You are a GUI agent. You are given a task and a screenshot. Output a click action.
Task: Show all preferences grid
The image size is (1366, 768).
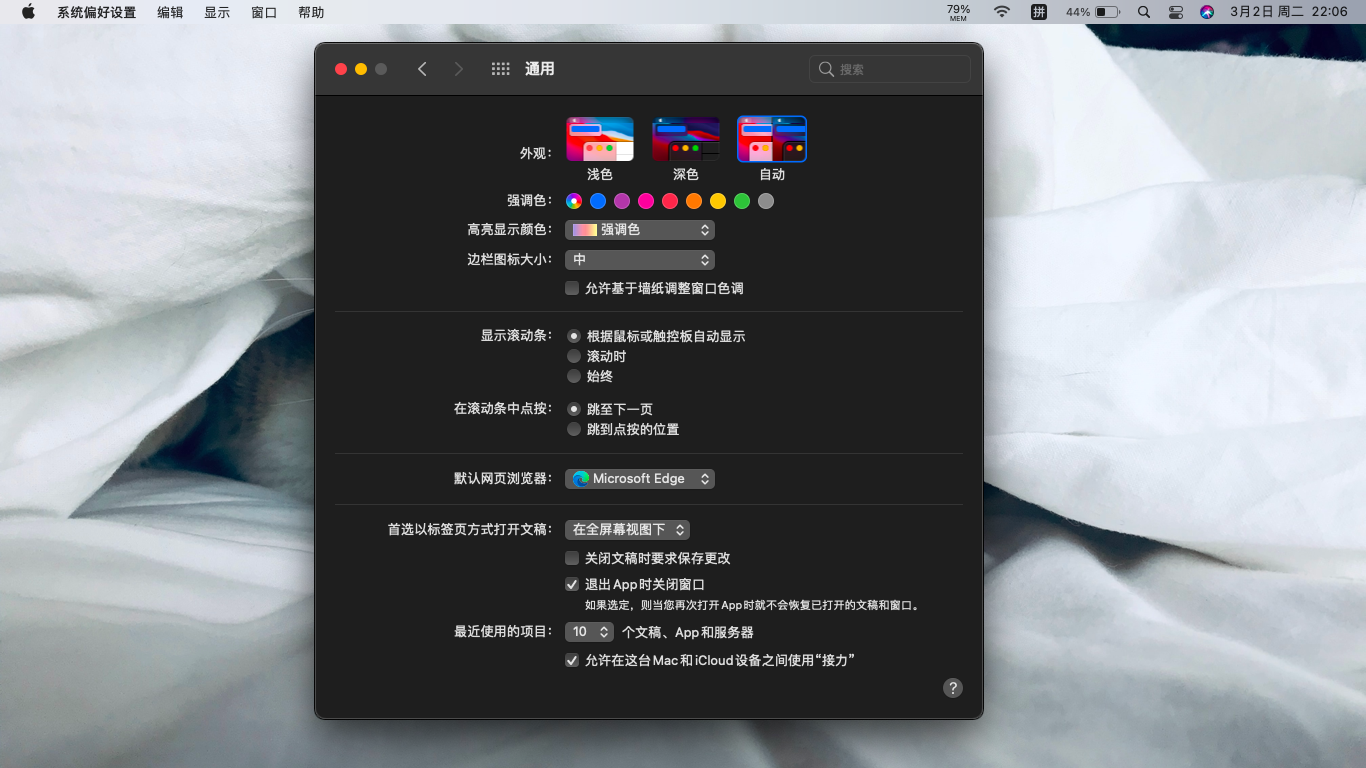pyautogui.click(x=501, y=69)
